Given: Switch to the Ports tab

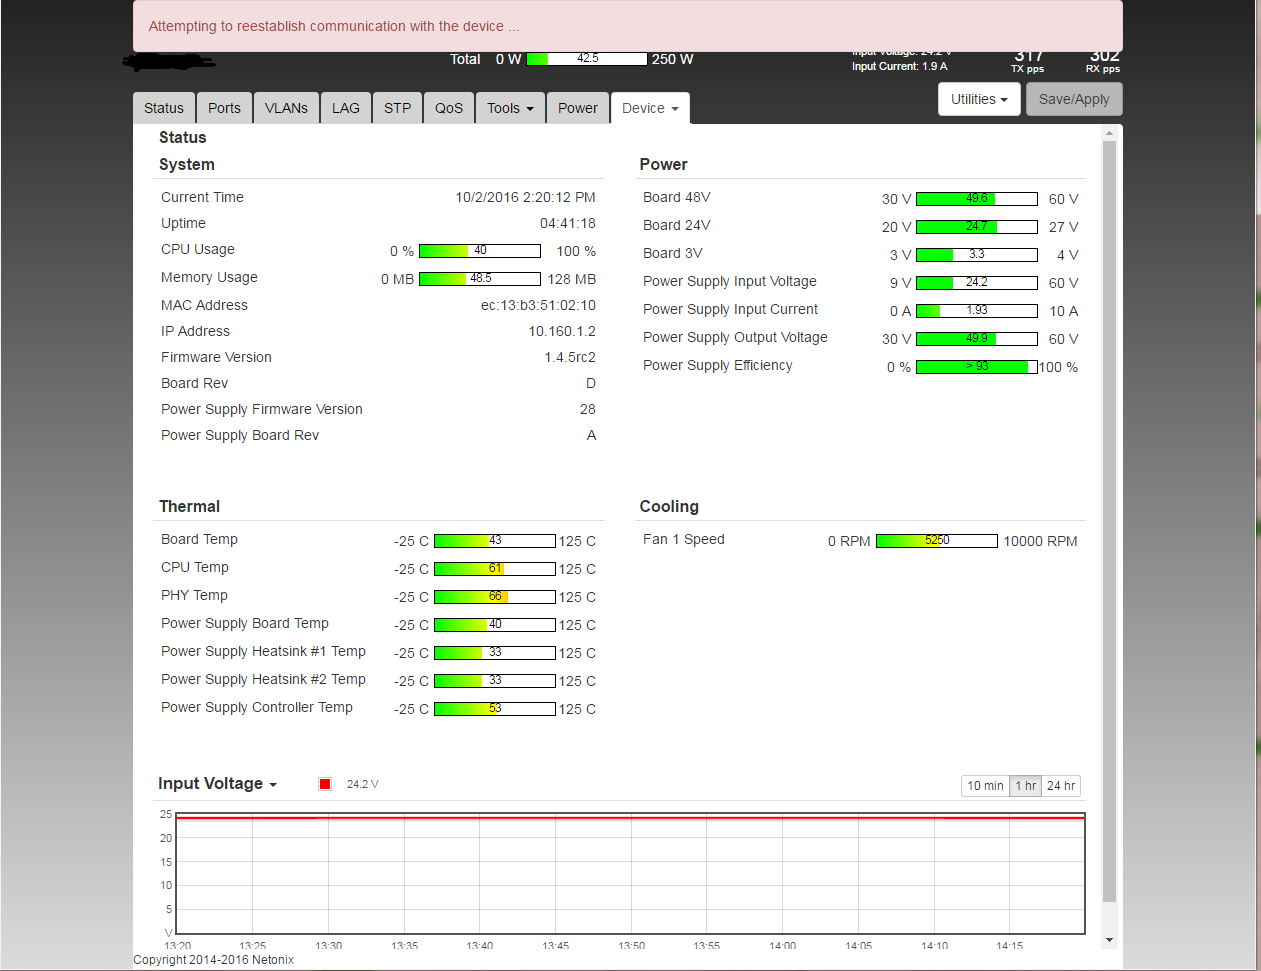Looking at the screenshot, I should pos(224,108).
